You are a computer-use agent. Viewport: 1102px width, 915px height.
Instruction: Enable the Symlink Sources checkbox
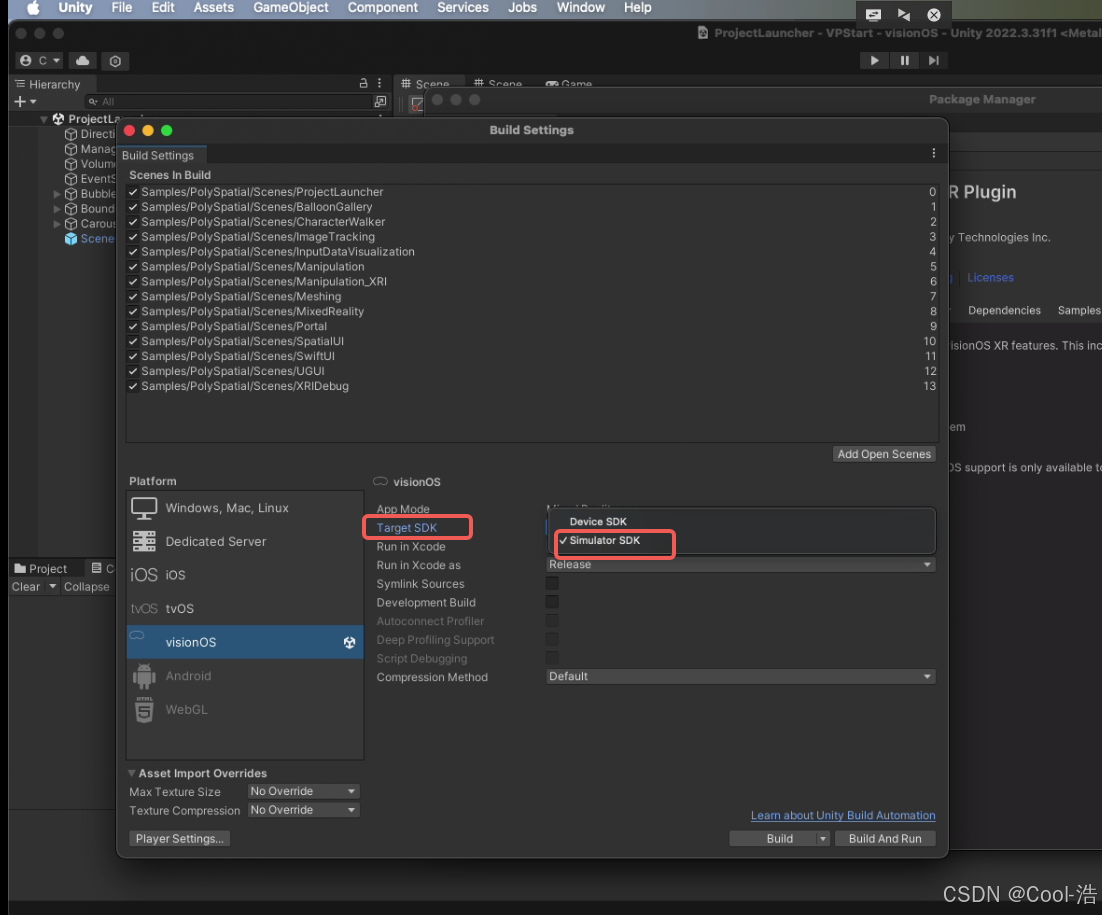pos(552,583)
